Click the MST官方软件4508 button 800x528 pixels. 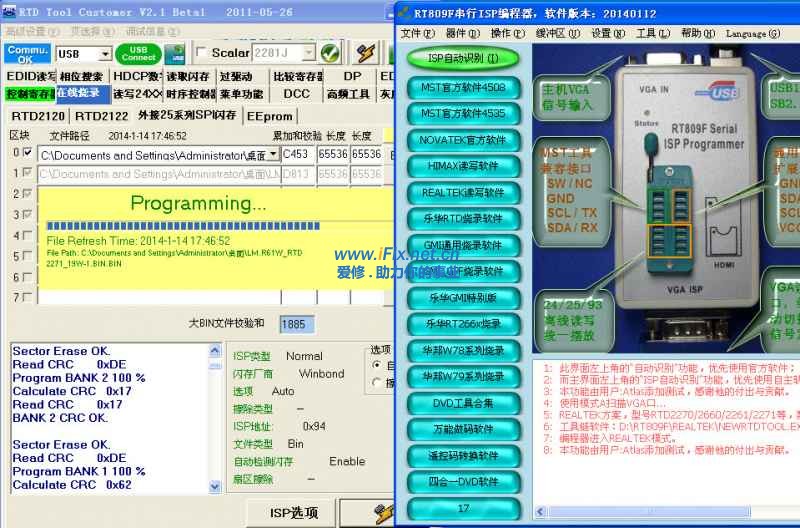[x=463, y=87]
